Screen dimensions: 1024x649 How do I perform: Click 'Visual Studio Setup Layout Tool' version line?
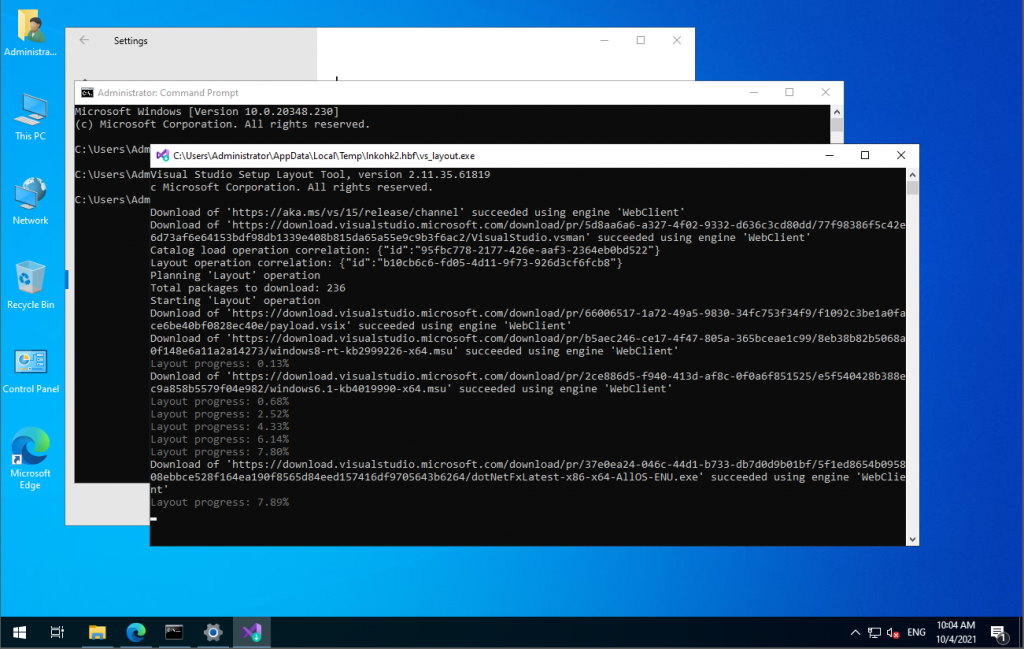click(320, 174)
